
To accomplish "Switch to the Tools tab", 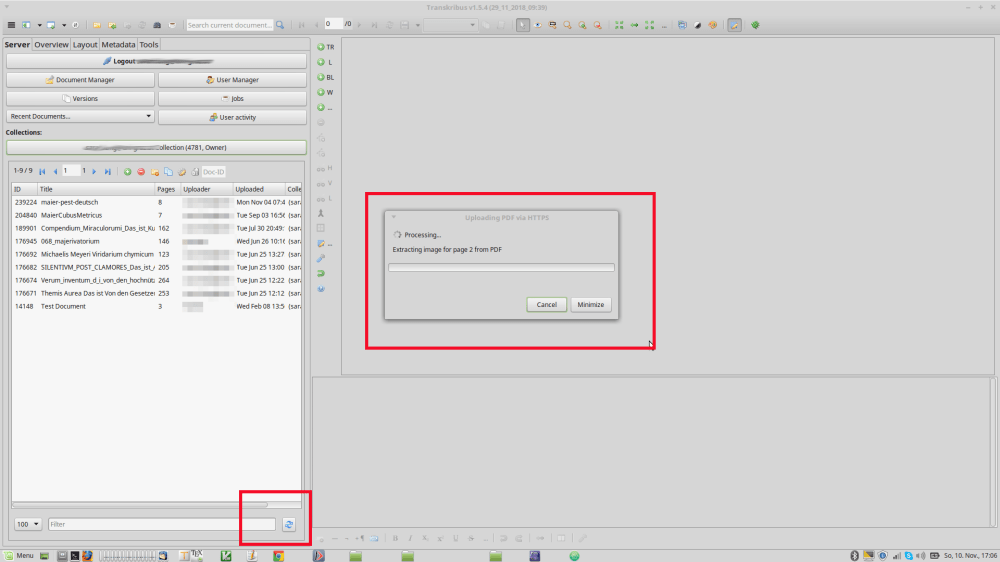I will [149, 45].
